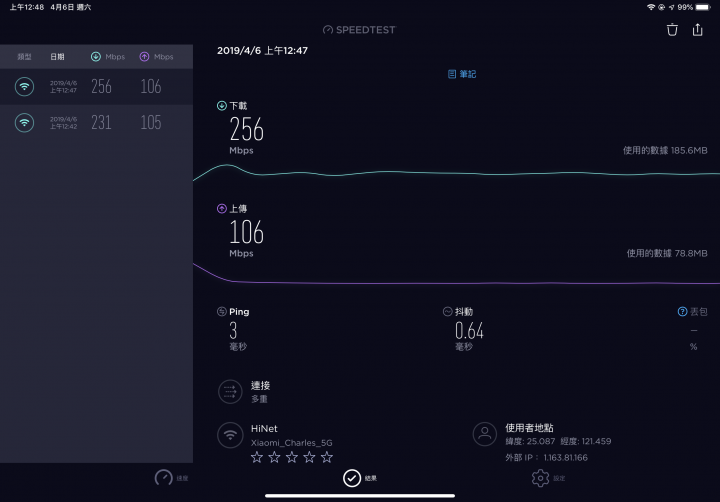720x502 pixels.
Task: Rate HiNet with the fourth star
Action: (x=309, y=457)
